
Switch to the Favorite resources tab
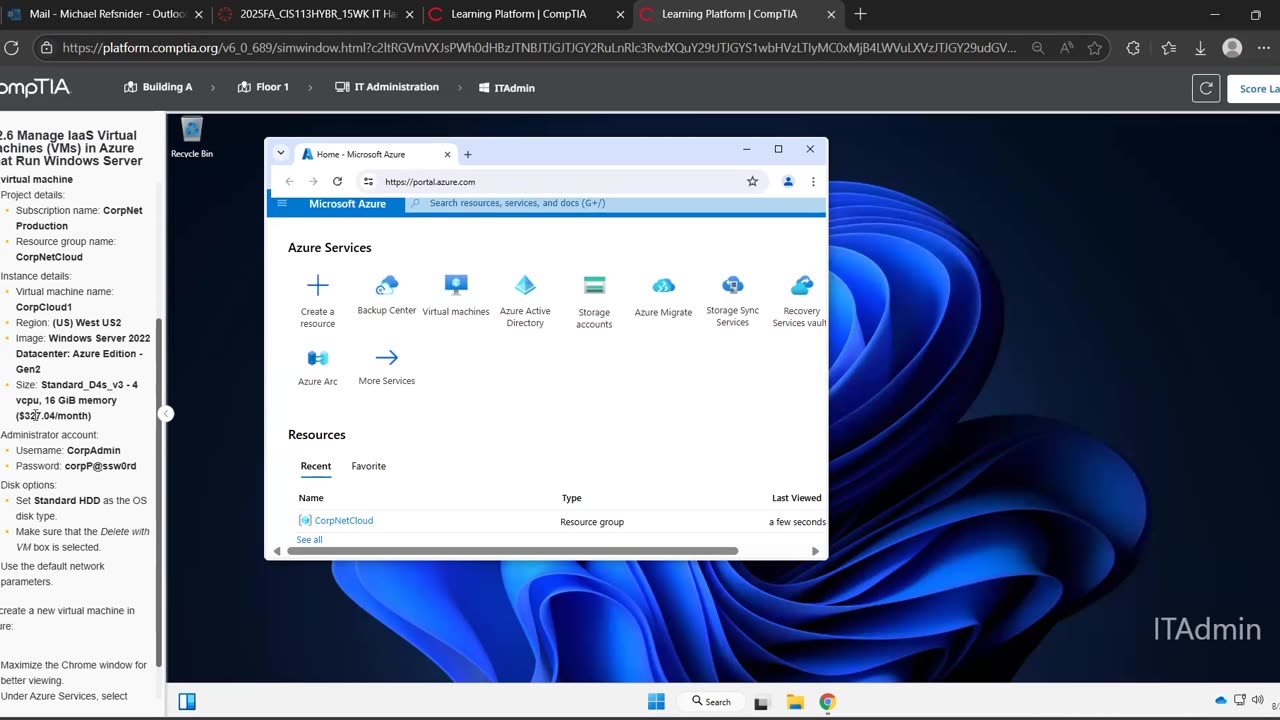coord(368,466)
